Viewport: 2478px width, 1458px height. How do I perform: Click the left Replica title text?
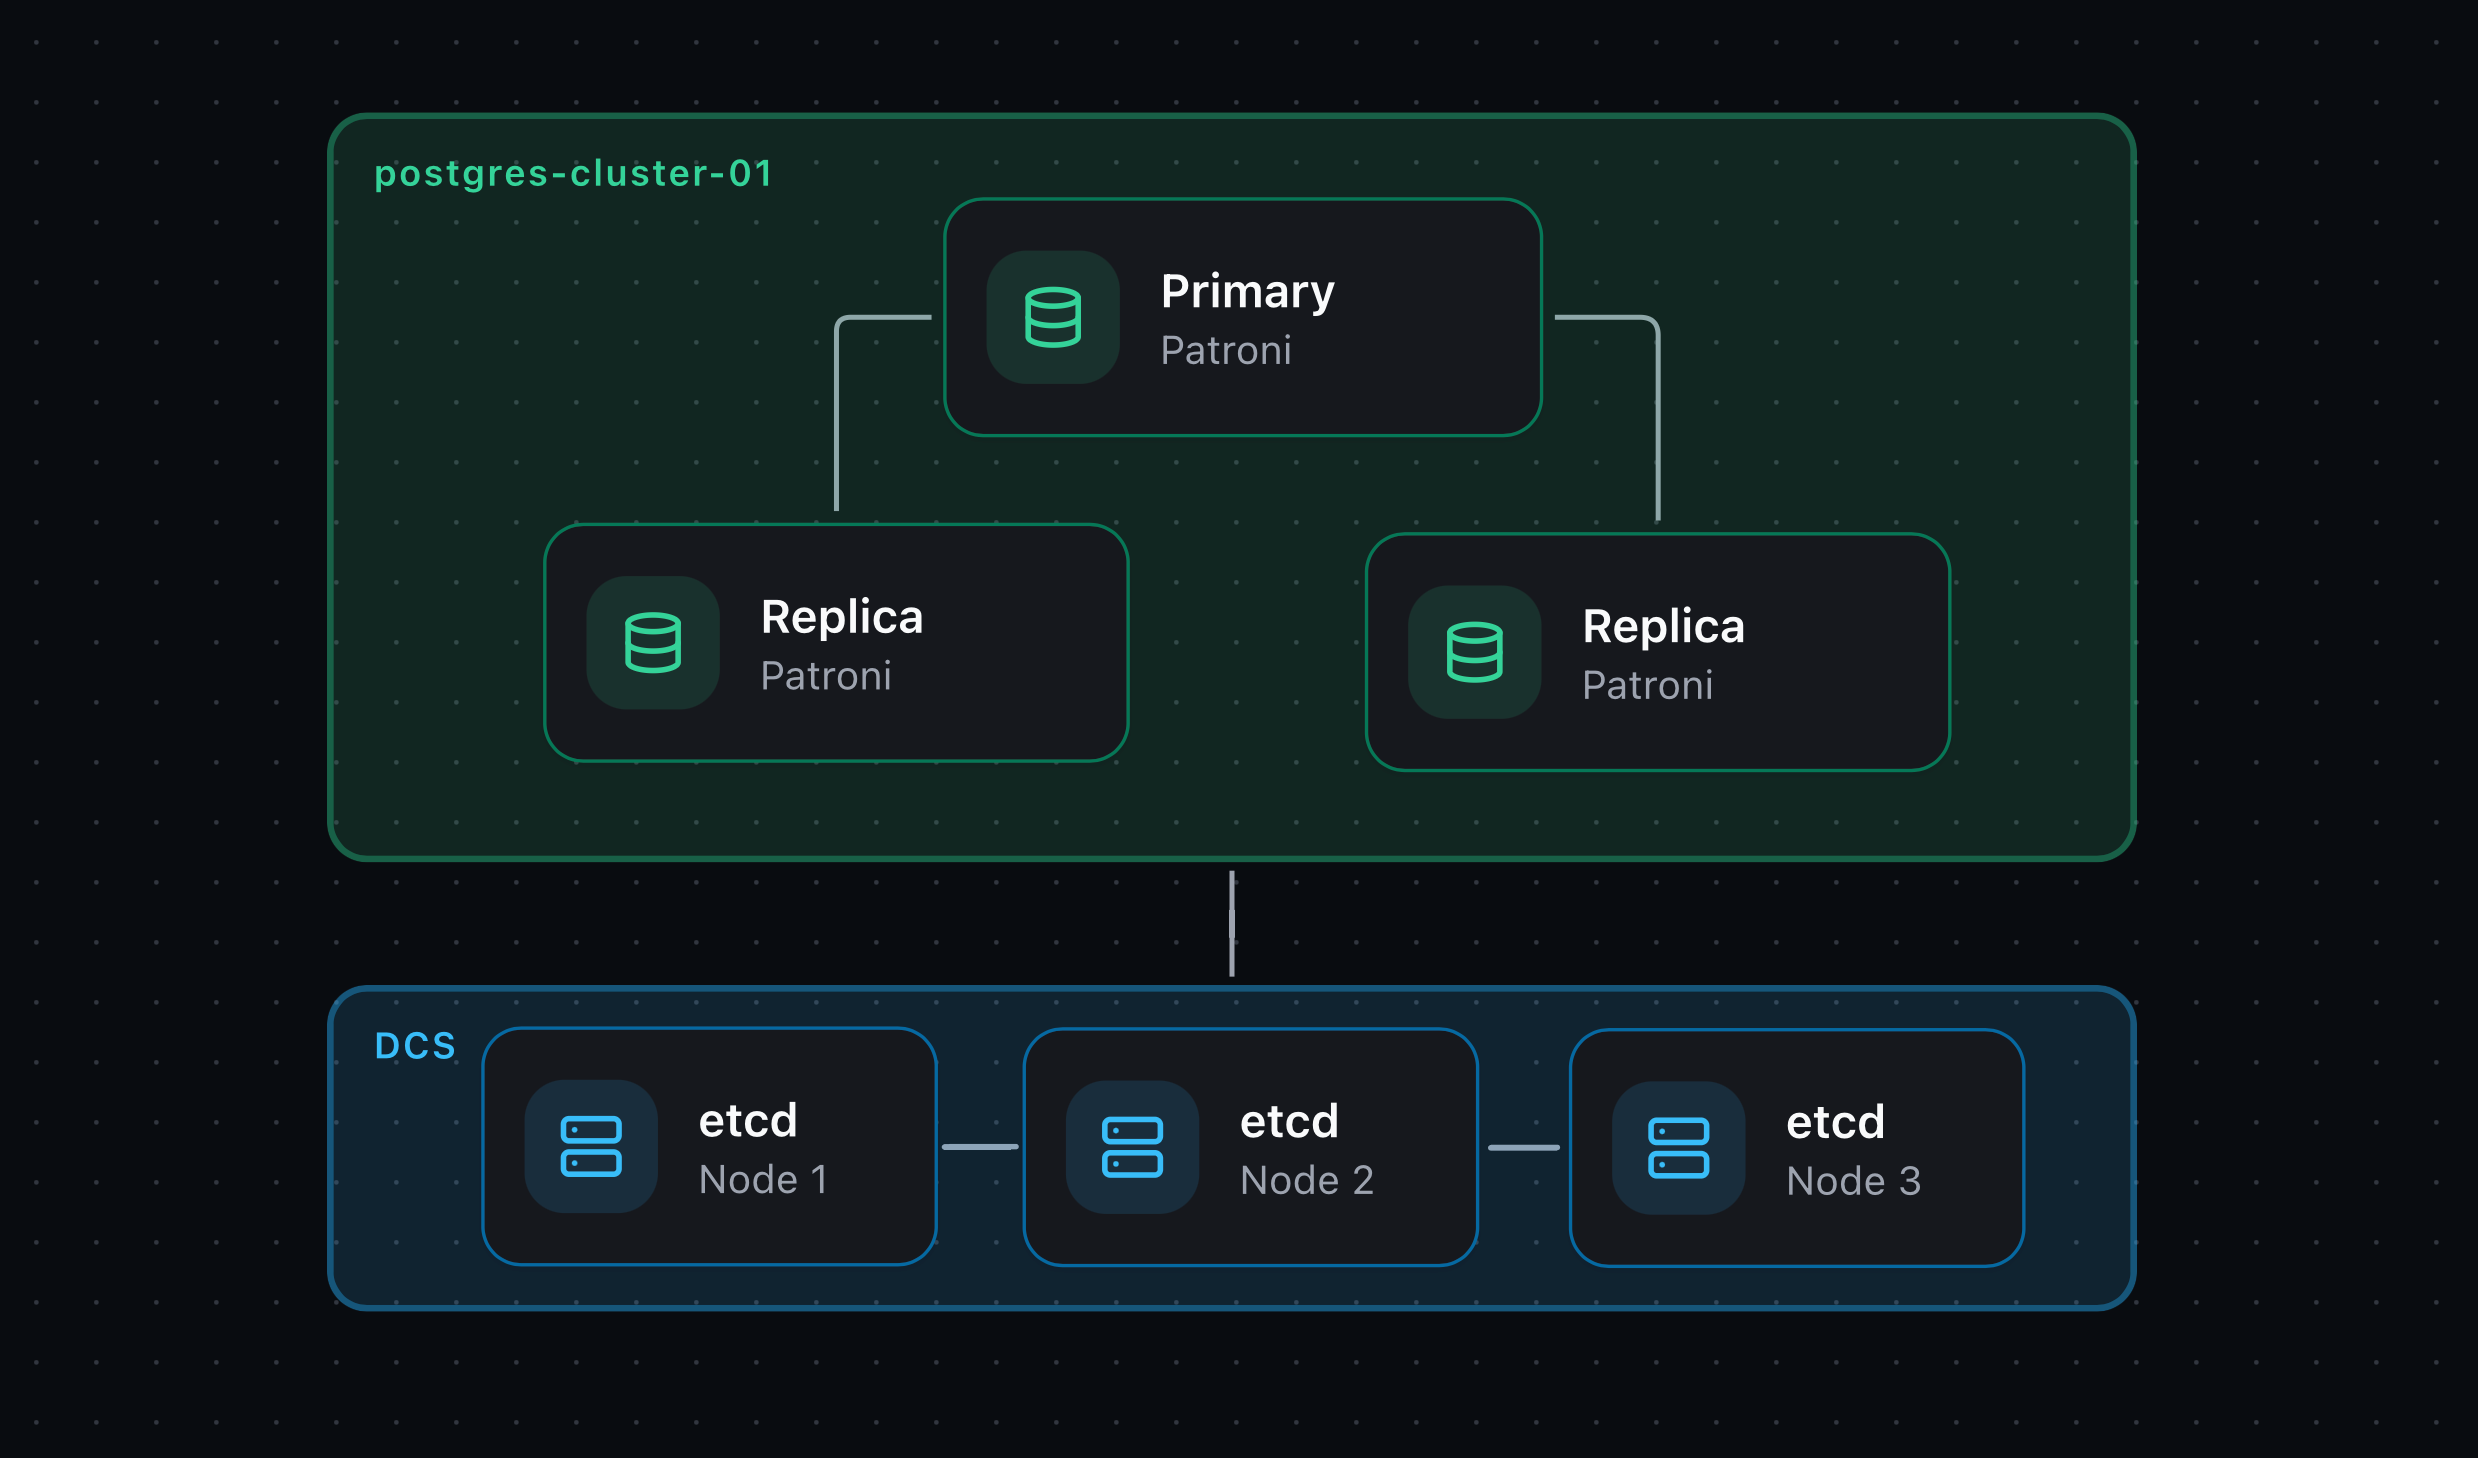[842, 616]
